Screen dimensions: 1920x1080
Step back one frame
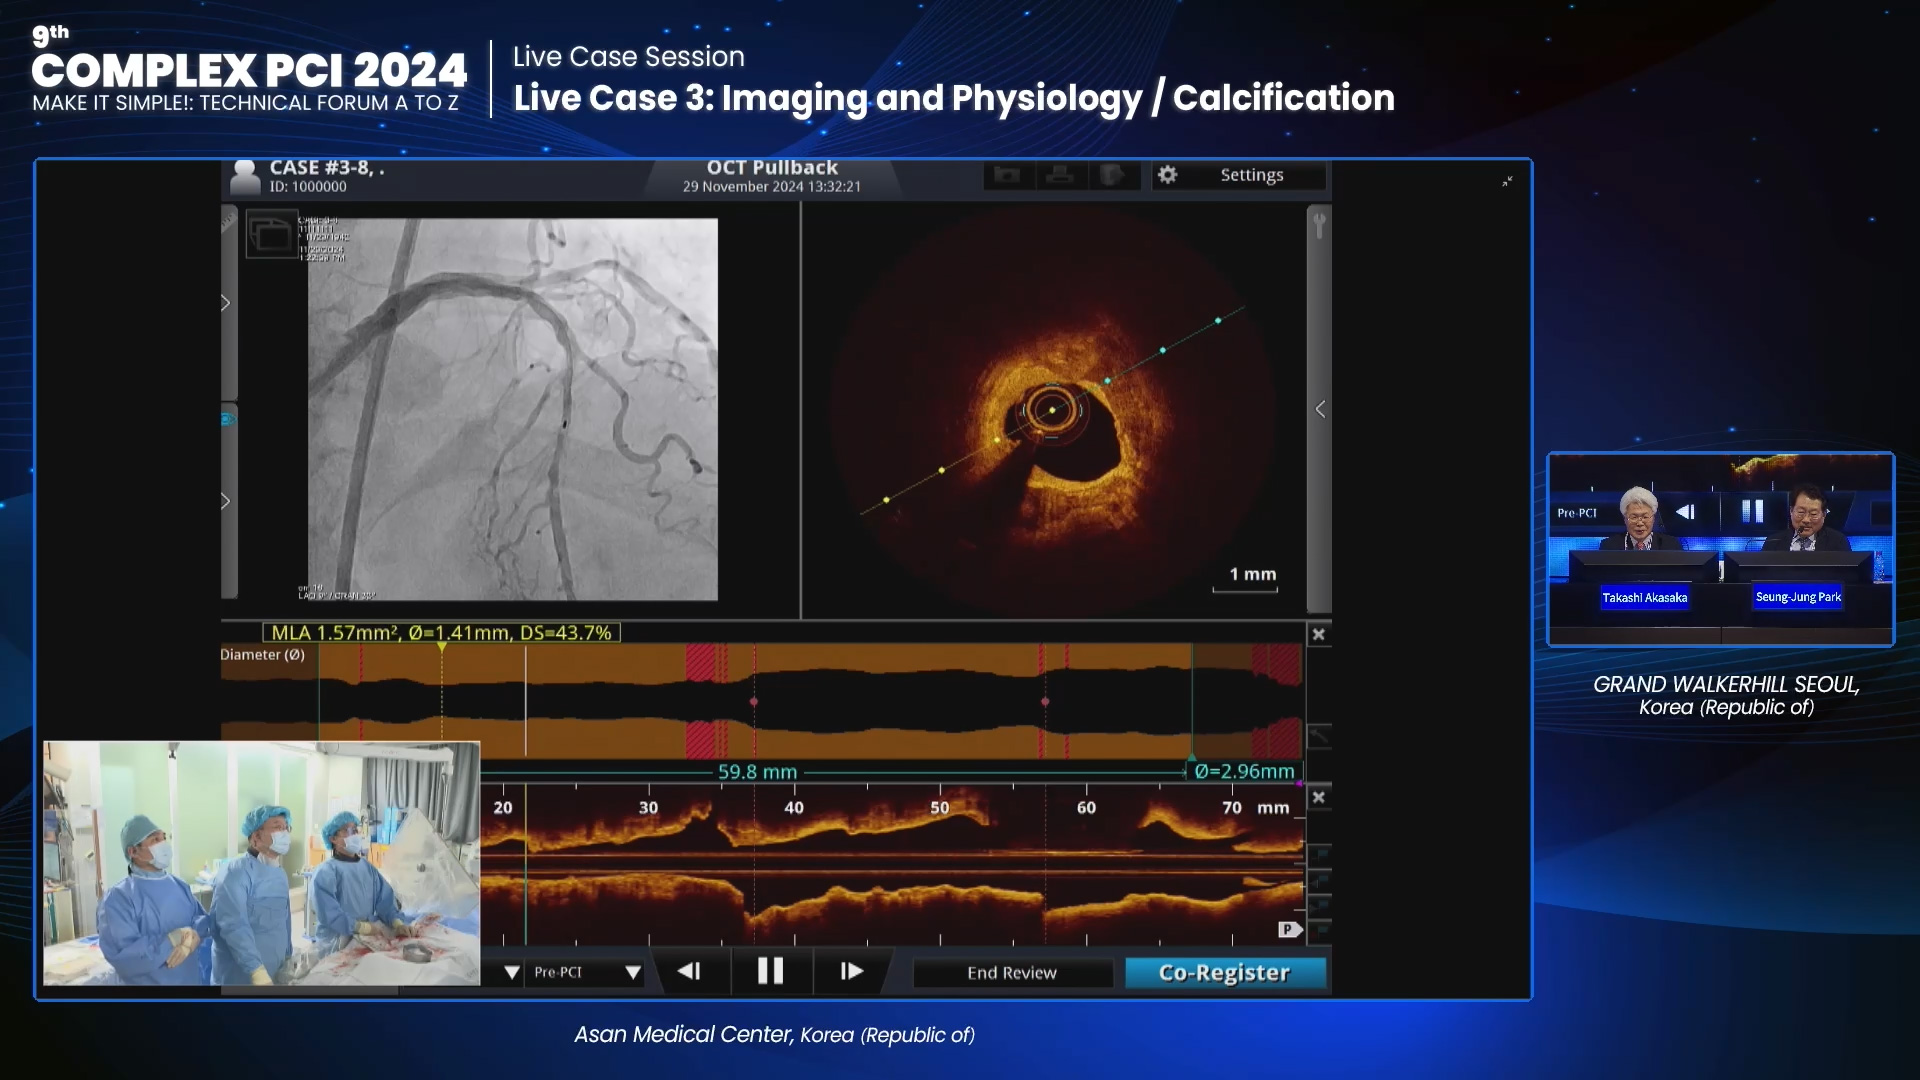tap(689, 971)
